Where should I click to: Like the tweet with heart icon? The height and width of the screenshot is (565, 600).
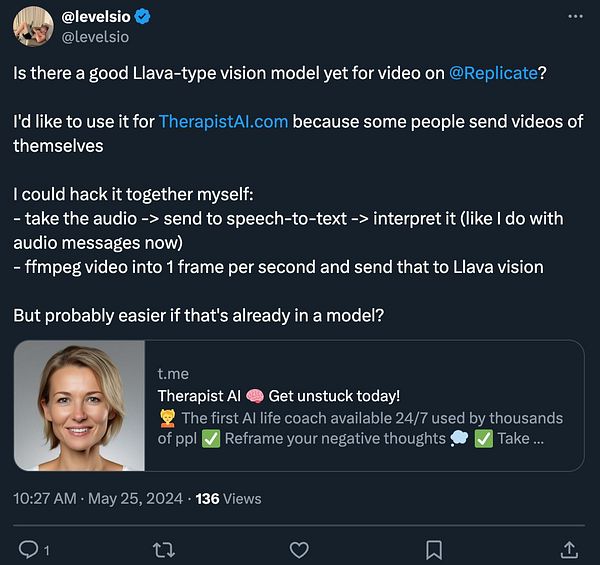(x=298, y=549)
